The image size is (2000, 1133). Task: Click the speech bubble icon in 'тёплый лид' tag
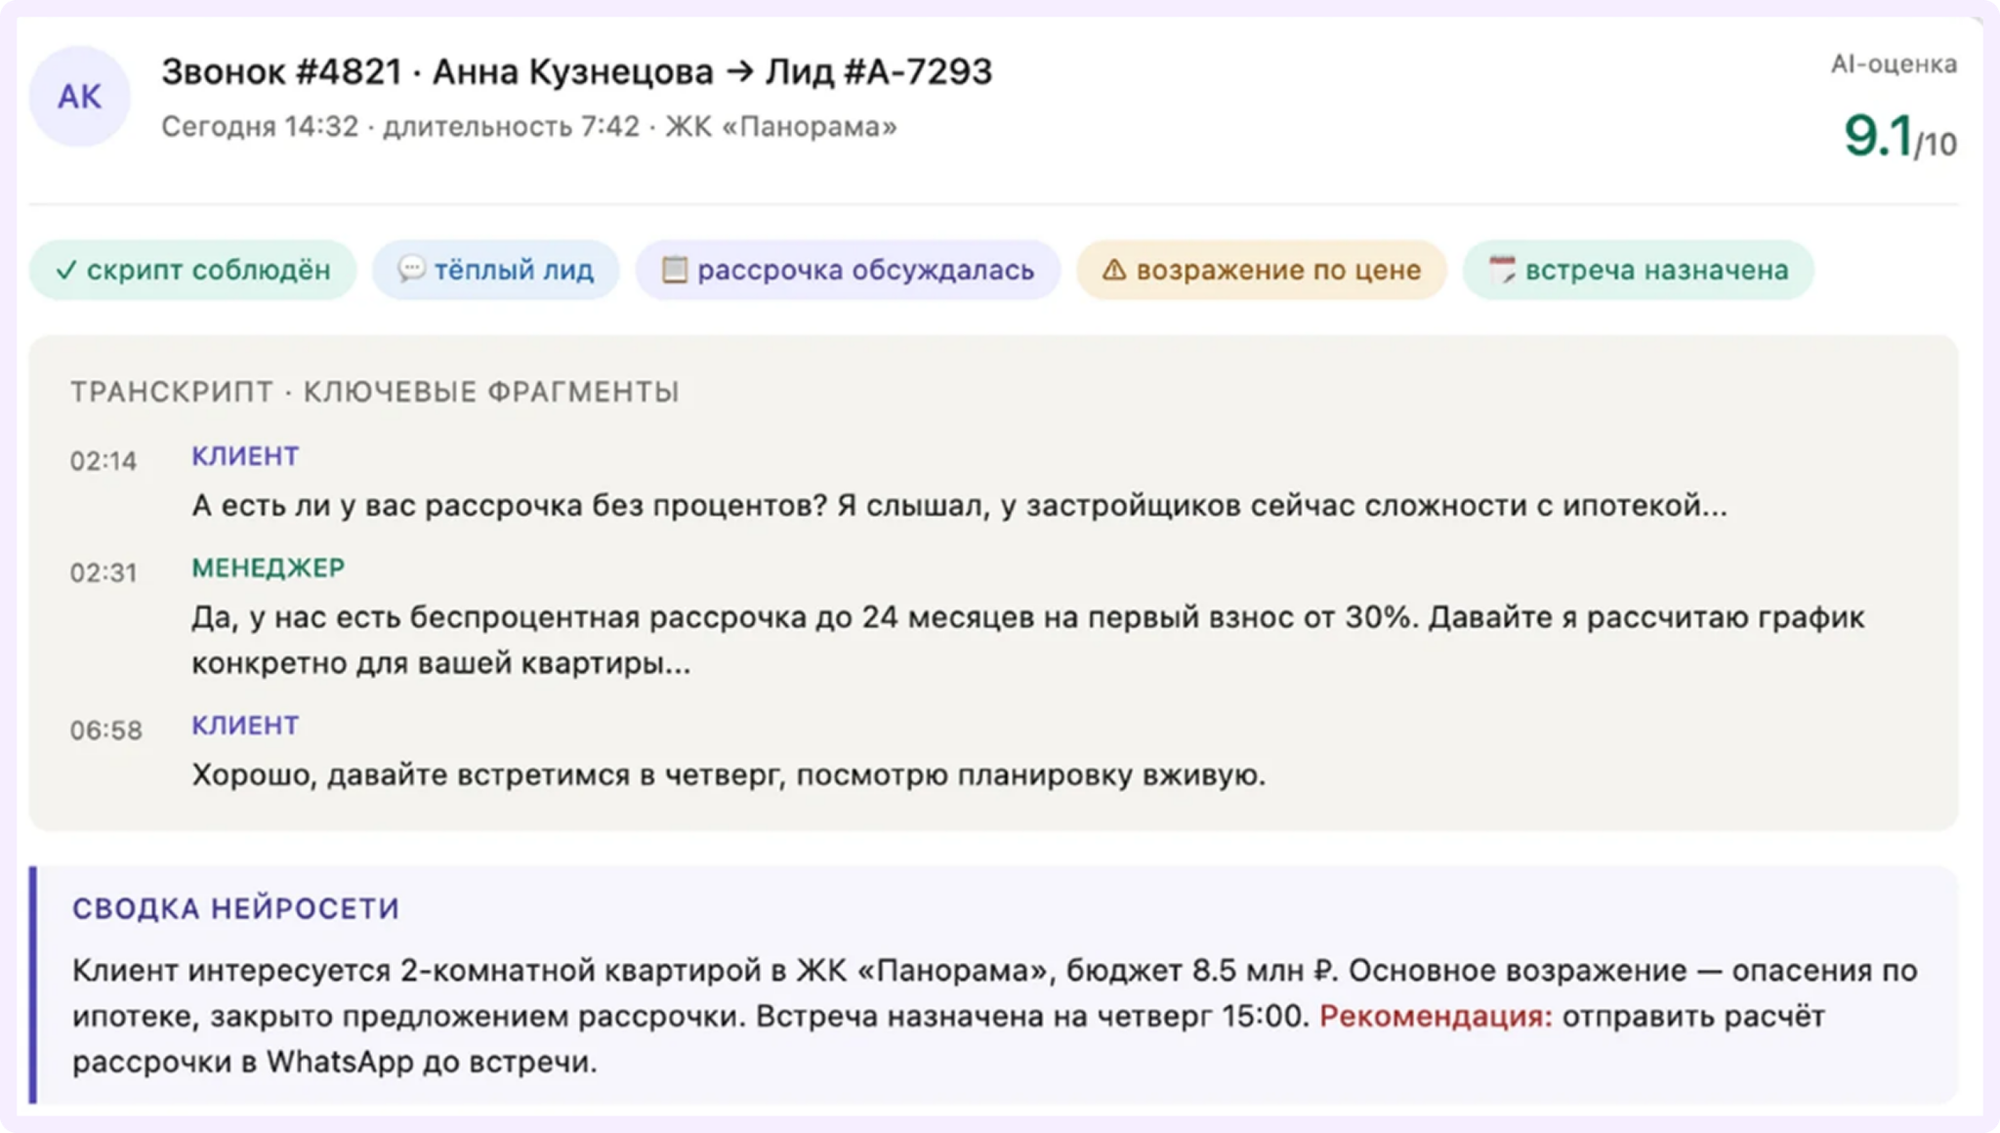(x=411, y=269)
